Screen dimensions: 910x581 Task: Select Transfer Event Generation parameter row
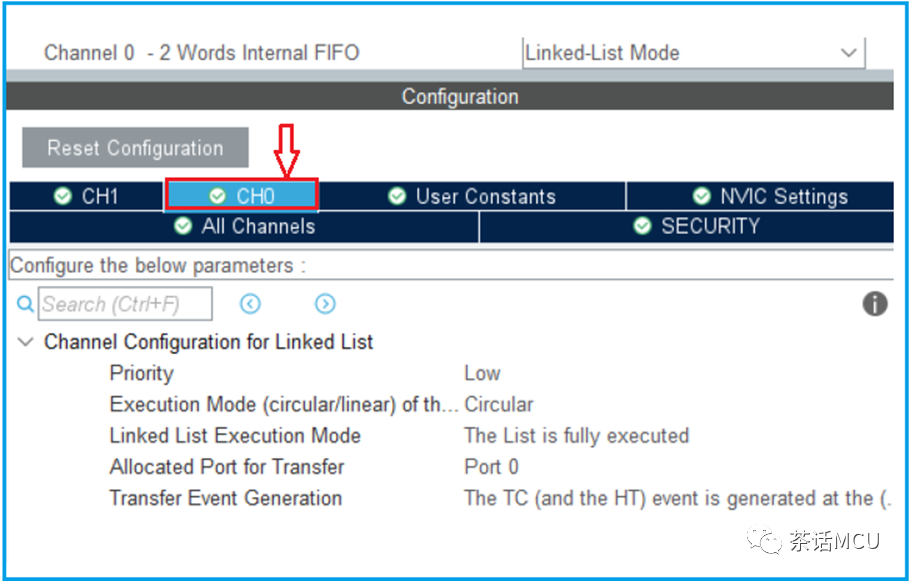499,498
